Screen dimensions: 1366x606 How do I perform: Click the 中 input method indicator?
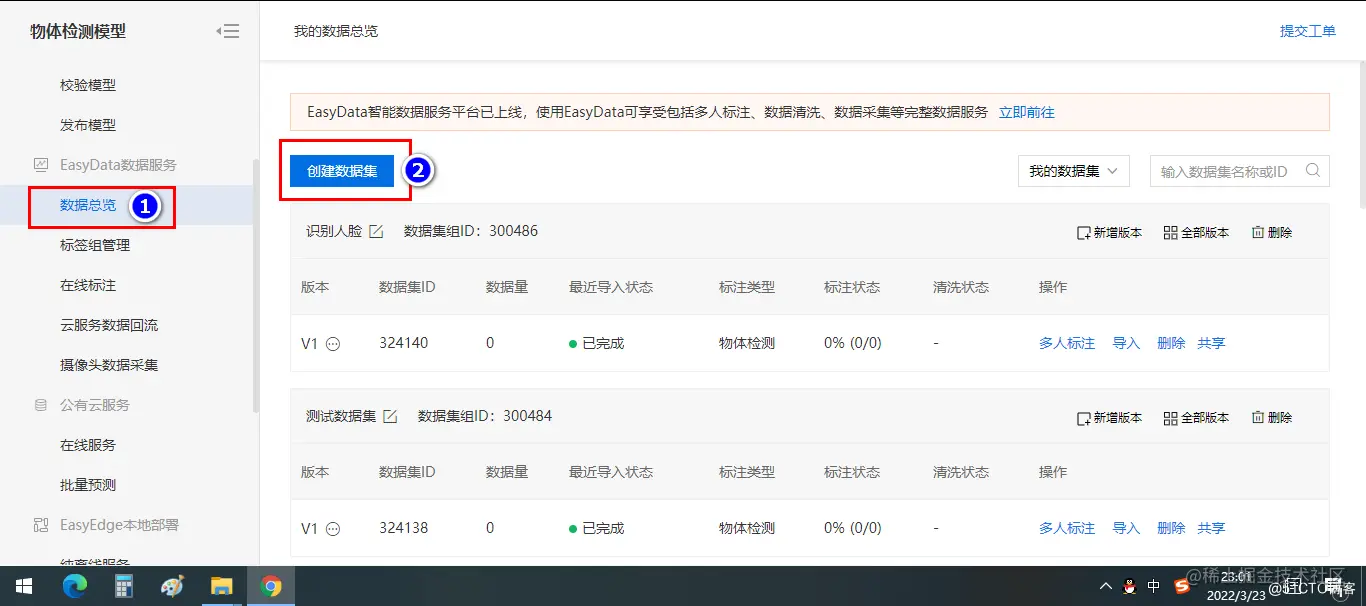[1154, 586]
